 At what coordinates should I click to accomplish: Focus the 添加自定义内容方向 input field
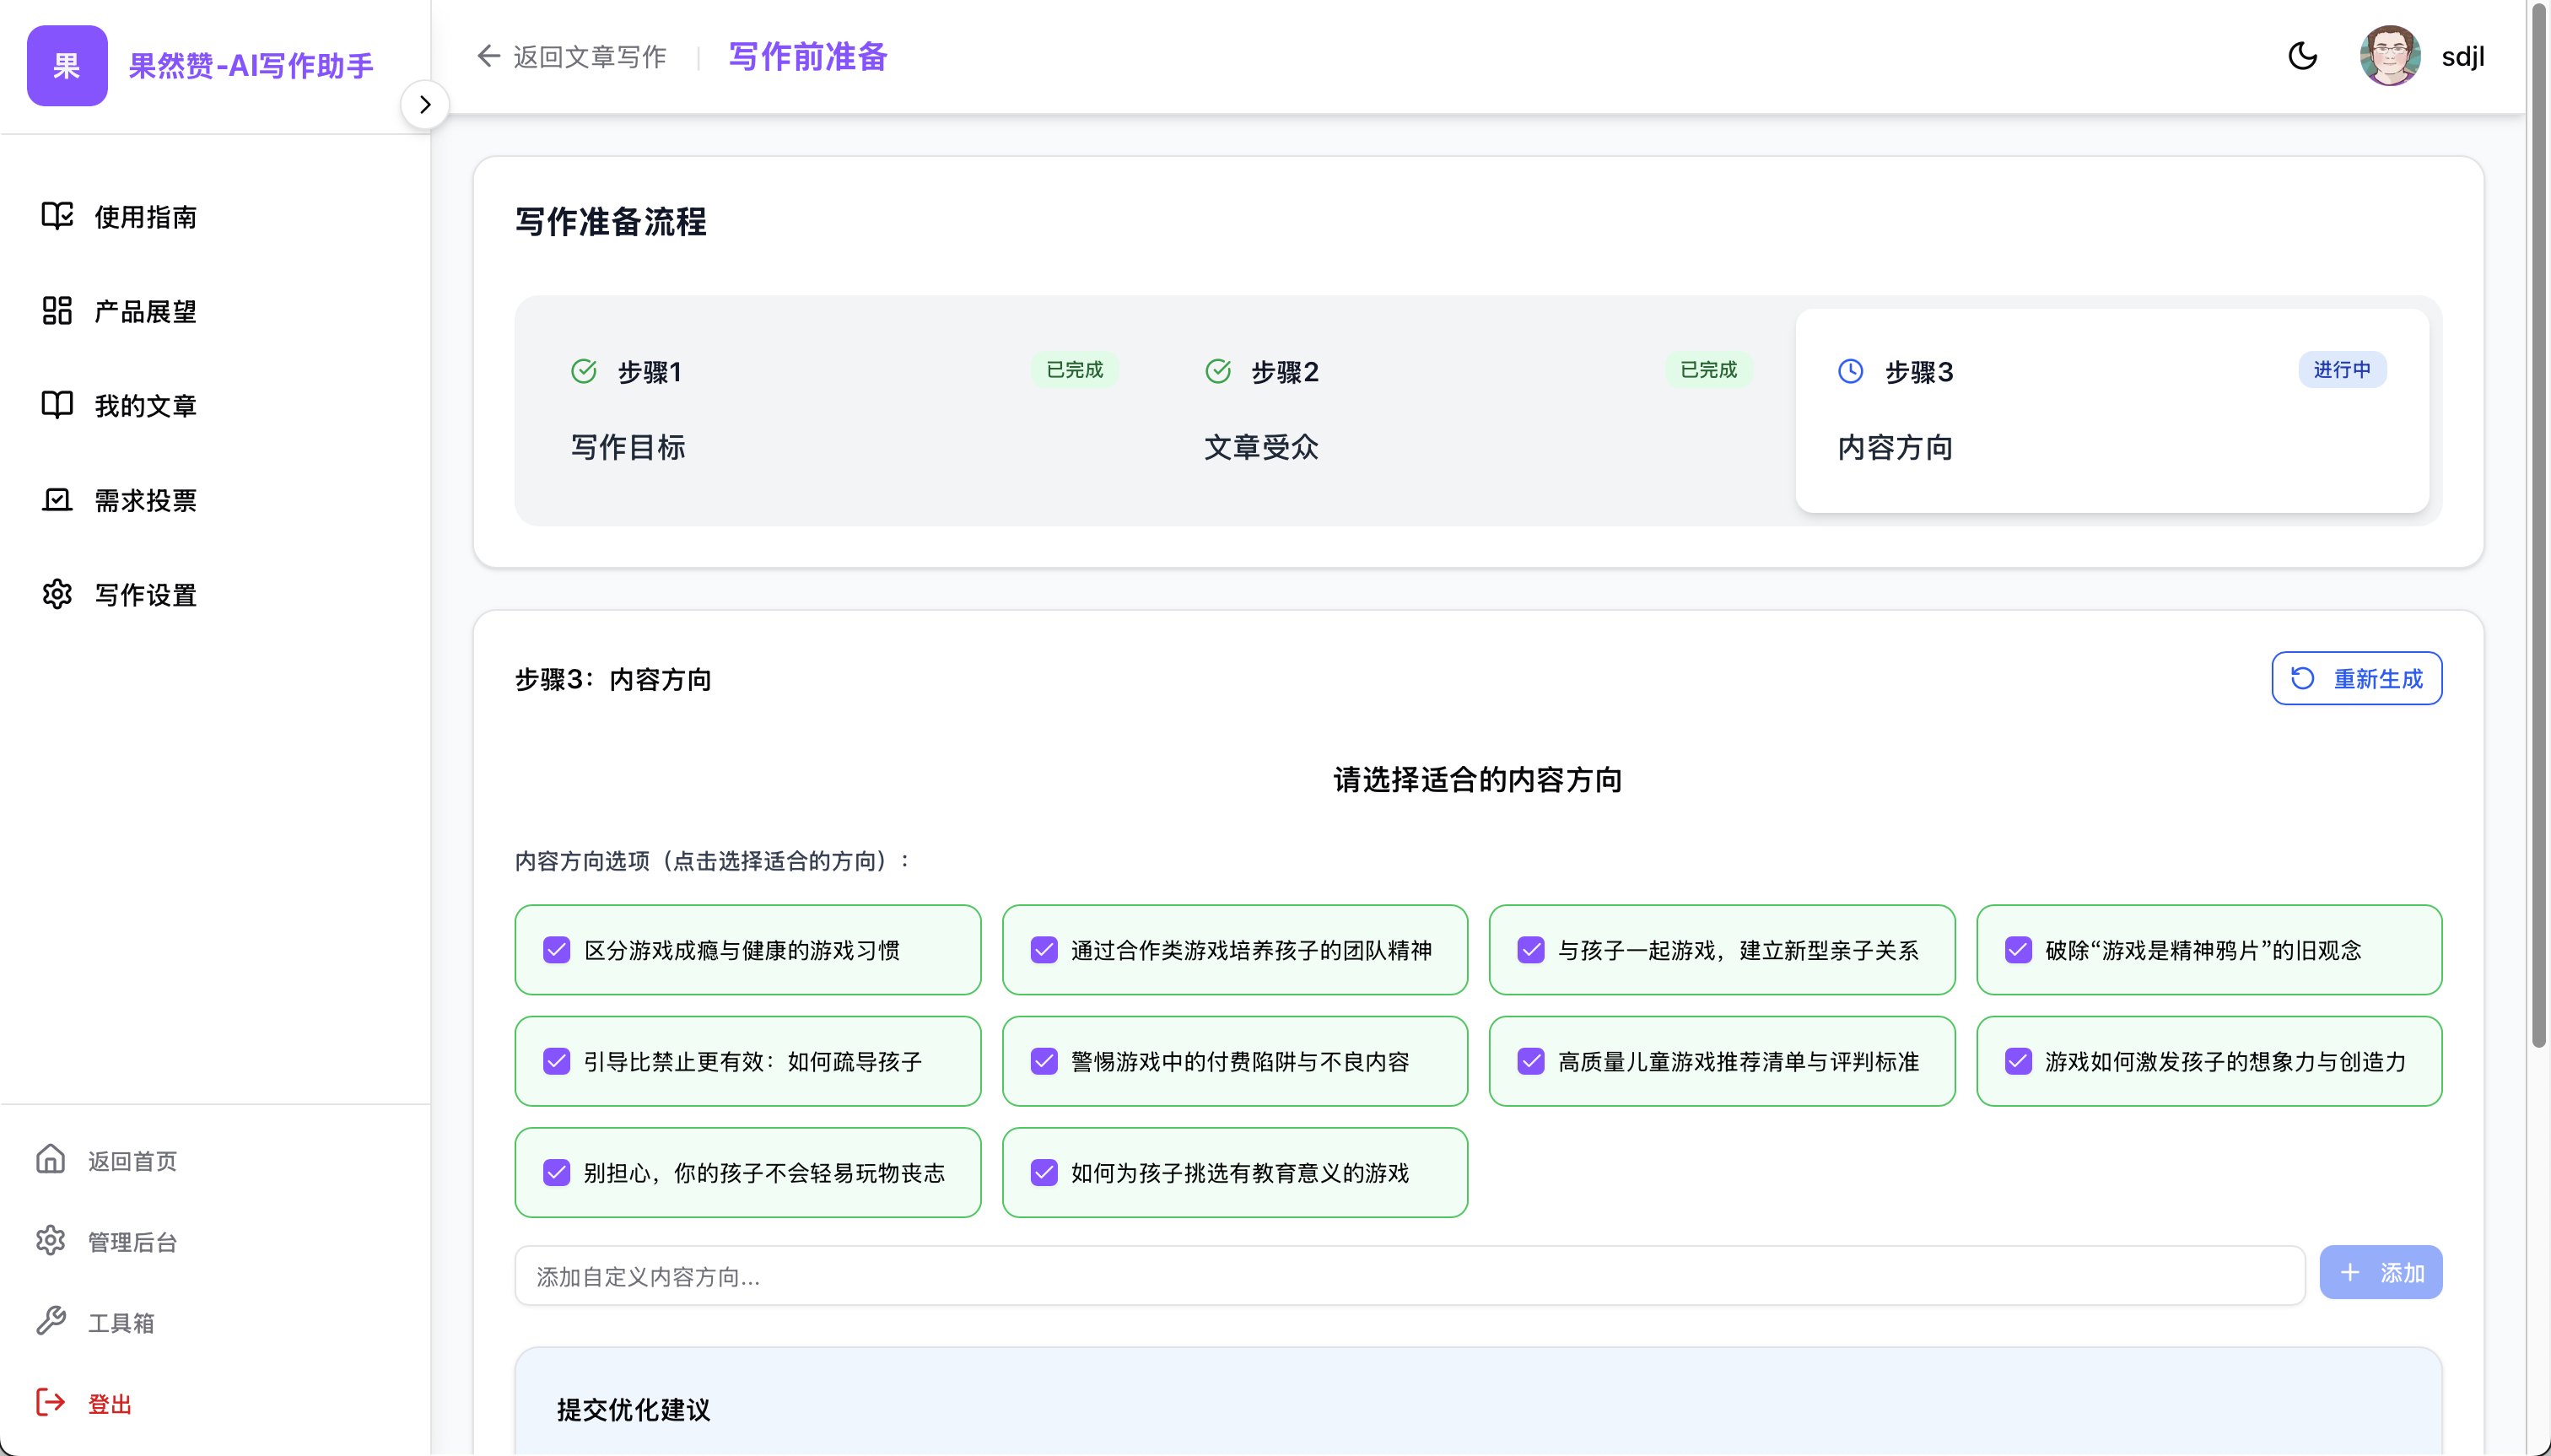[1408, 1275]
